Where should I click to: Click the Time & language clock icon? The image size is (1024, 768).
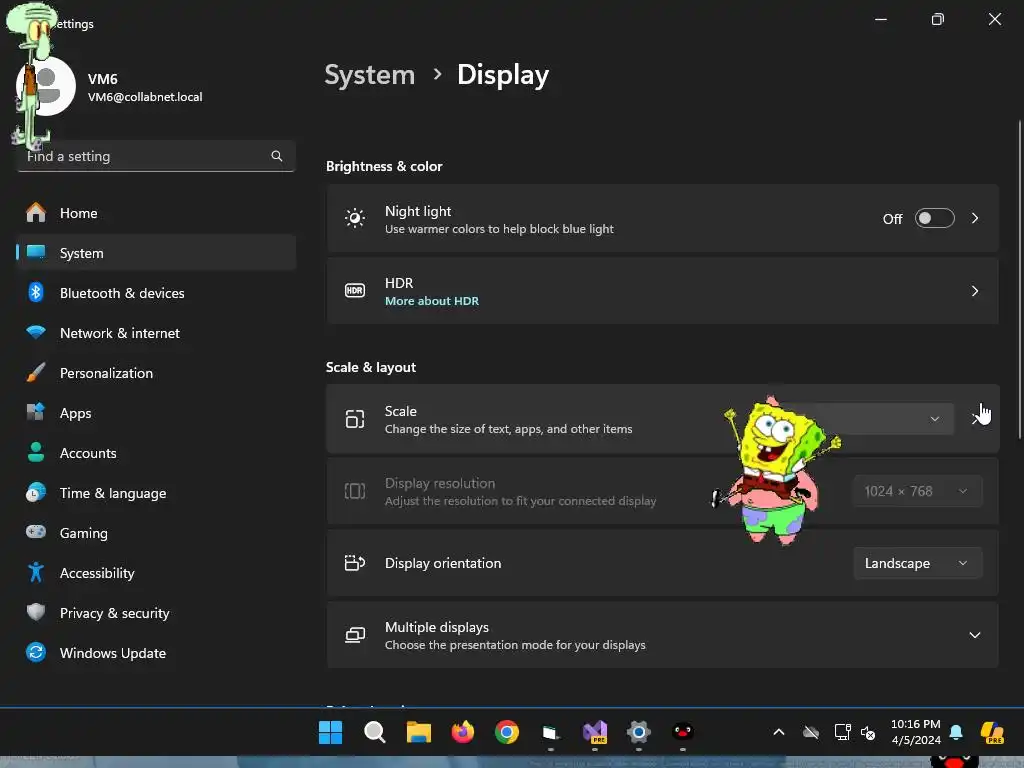click(36, 492)
